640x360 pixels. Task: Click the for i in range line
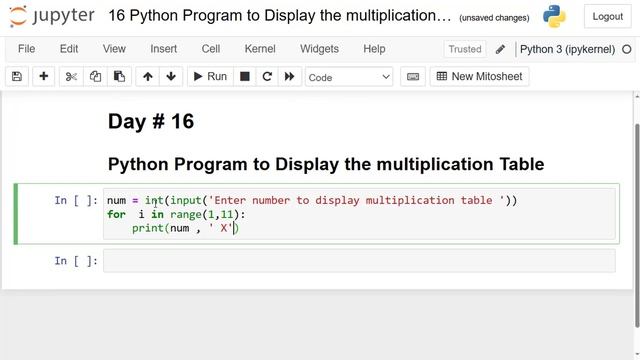176,214
